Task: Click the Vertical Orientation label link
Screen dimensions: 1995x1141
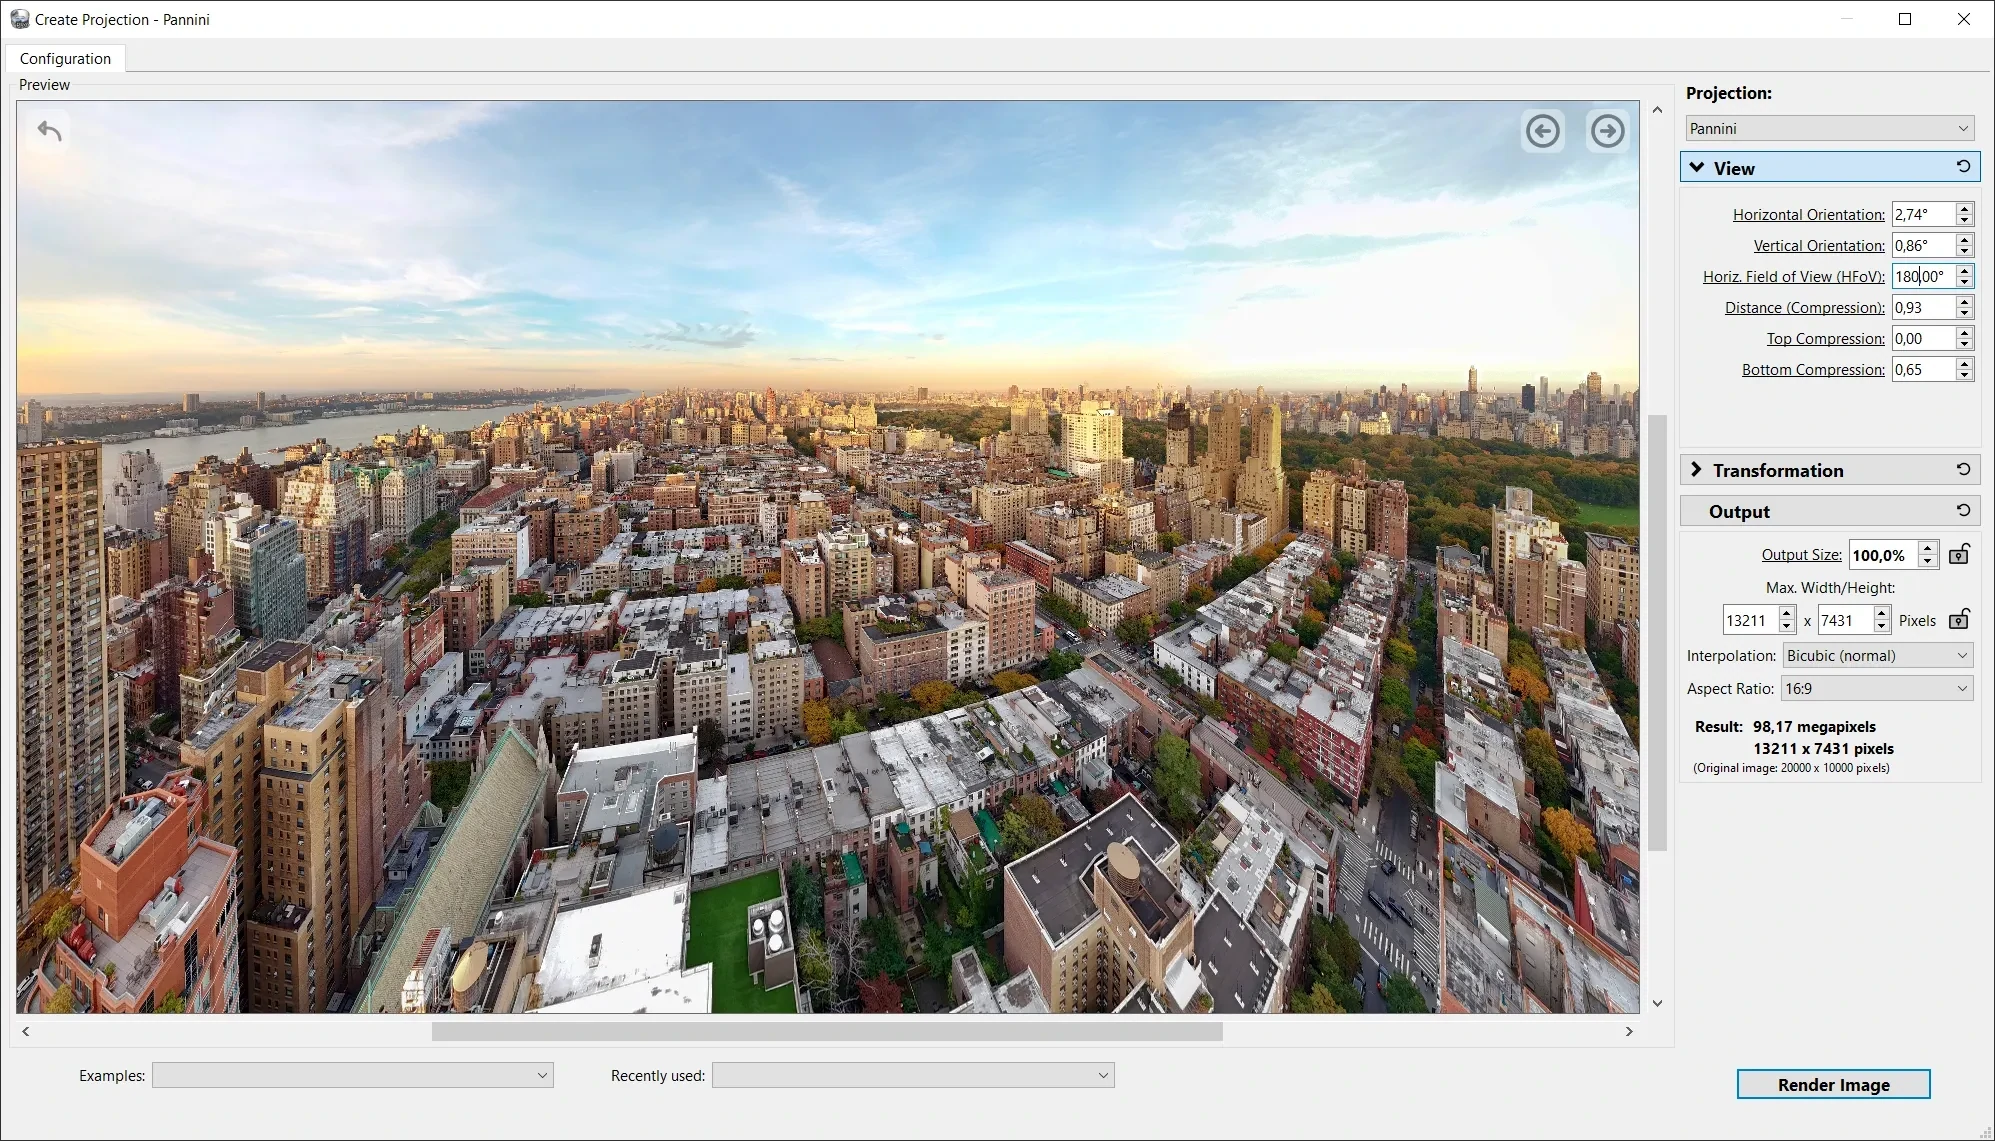Action: pos(1819,245)
